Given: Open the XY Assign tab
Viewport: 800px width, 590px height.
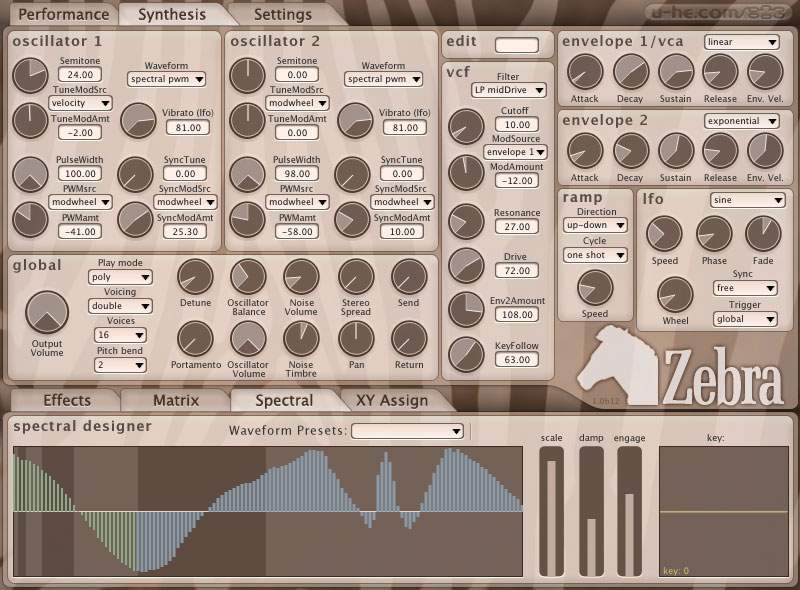Looking at the screenshot, I should coord(392,400).
